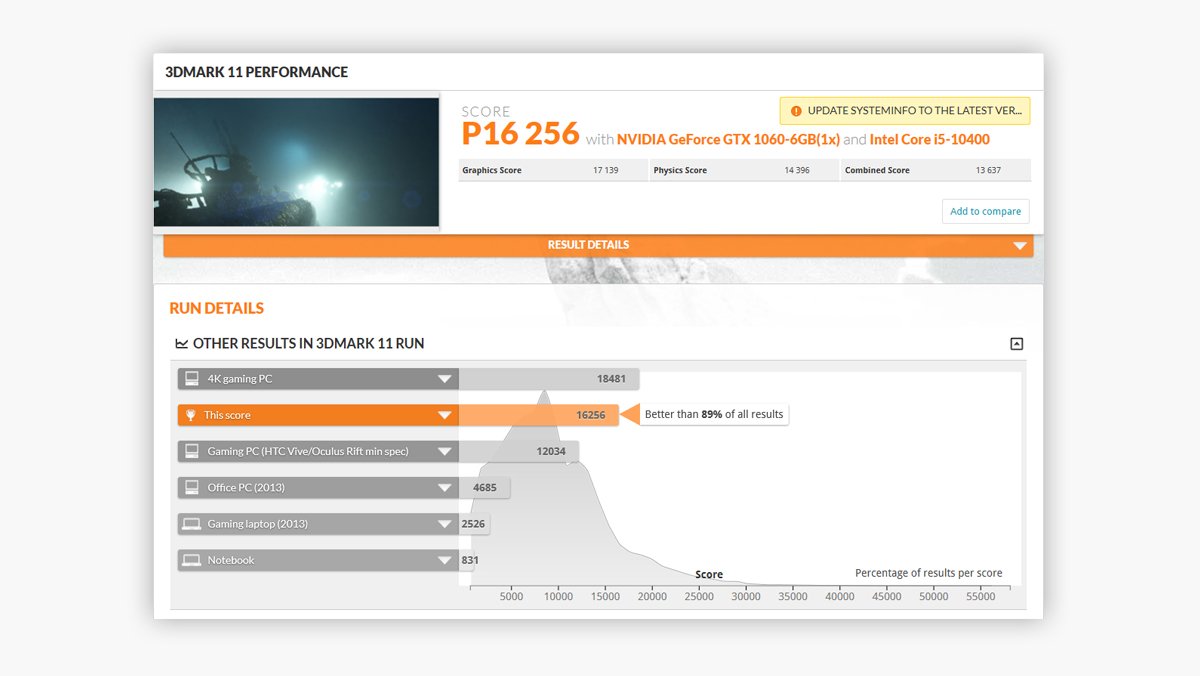Click the 12034 score bar
1200x676 pixels.
point(519,451)
